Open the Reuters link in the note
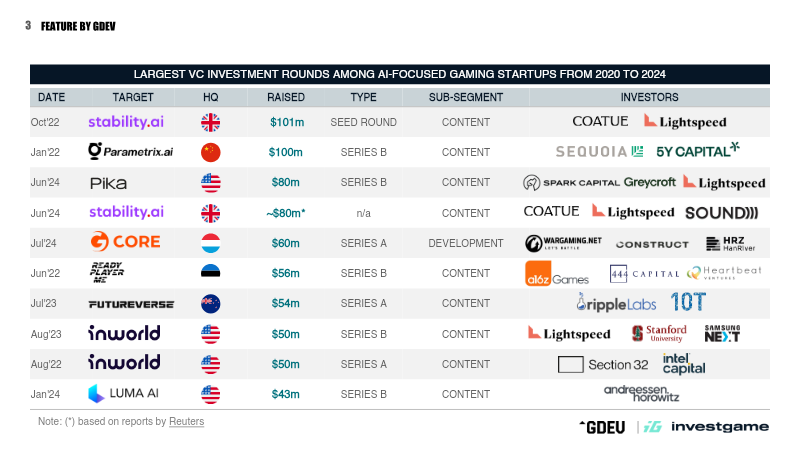 (x=186, y=422)
